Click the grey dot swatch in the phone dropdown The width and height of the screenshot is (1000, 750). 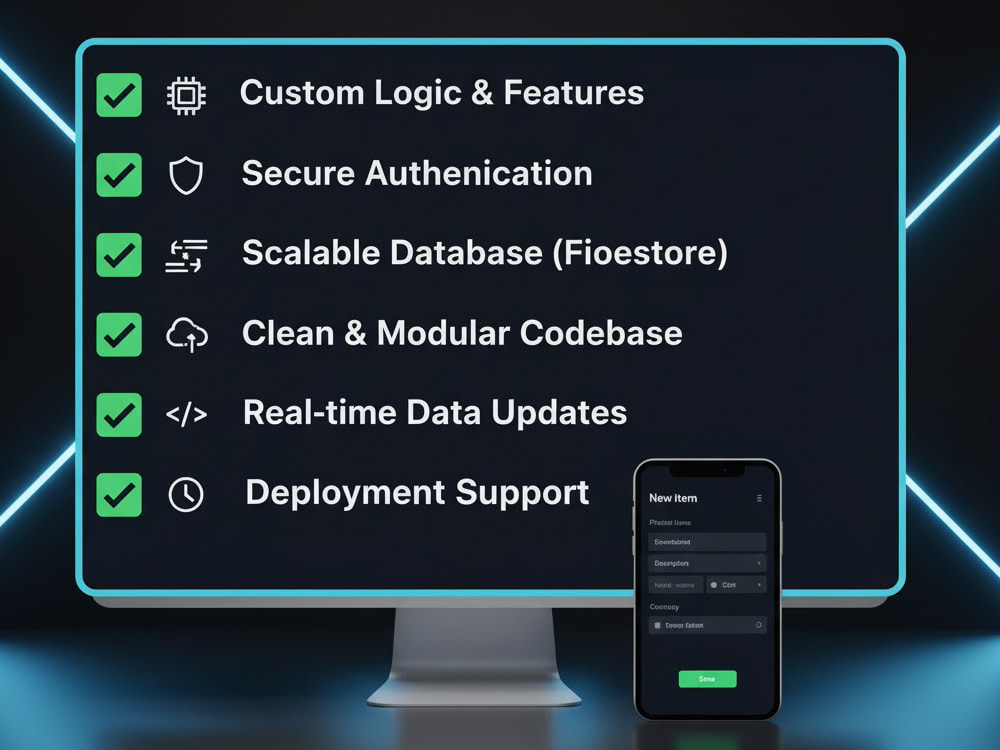pos(714,585)
